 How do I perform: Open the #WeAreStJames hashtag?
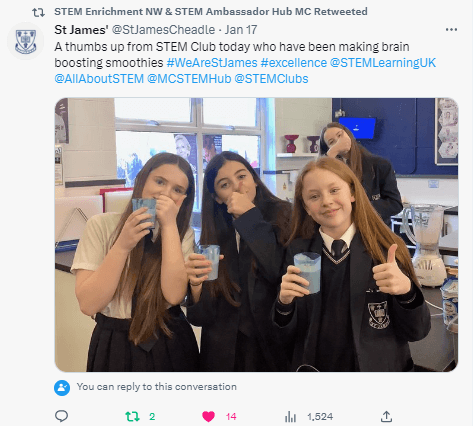[x=212, y=63]
